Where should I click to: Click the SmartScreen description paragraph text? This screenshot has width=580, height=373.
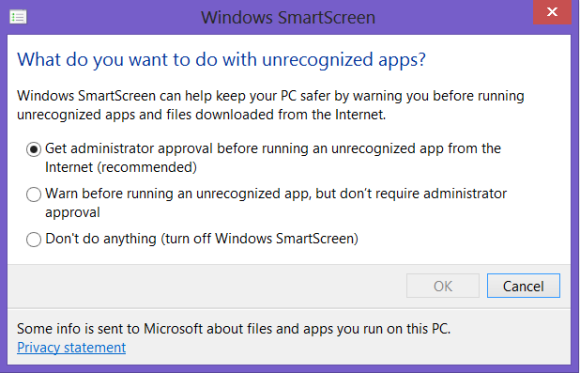(x=271, y=105)
